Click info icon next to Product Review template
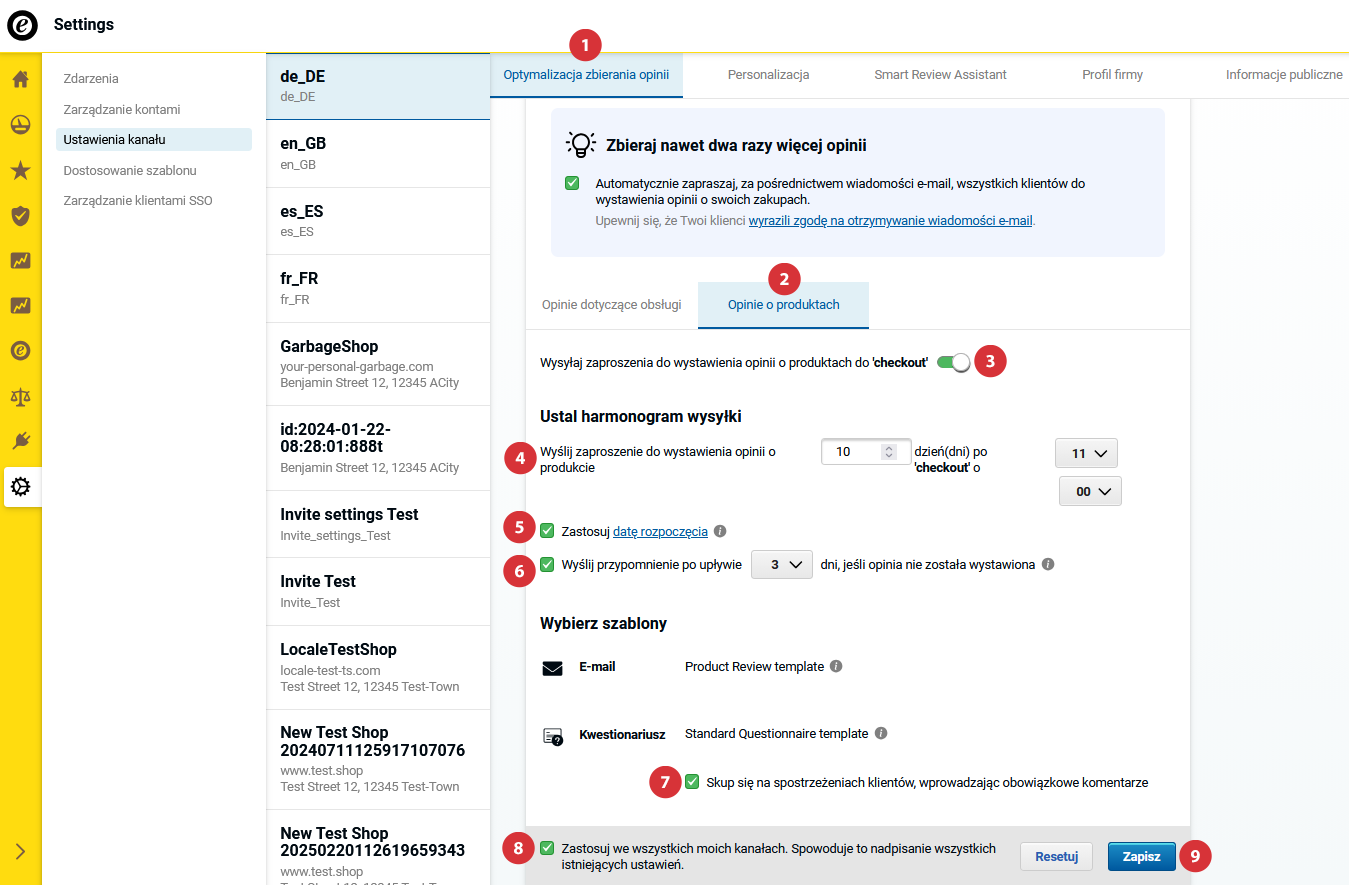The height and width of the screenshot is (885, 1349). point(836,666)
